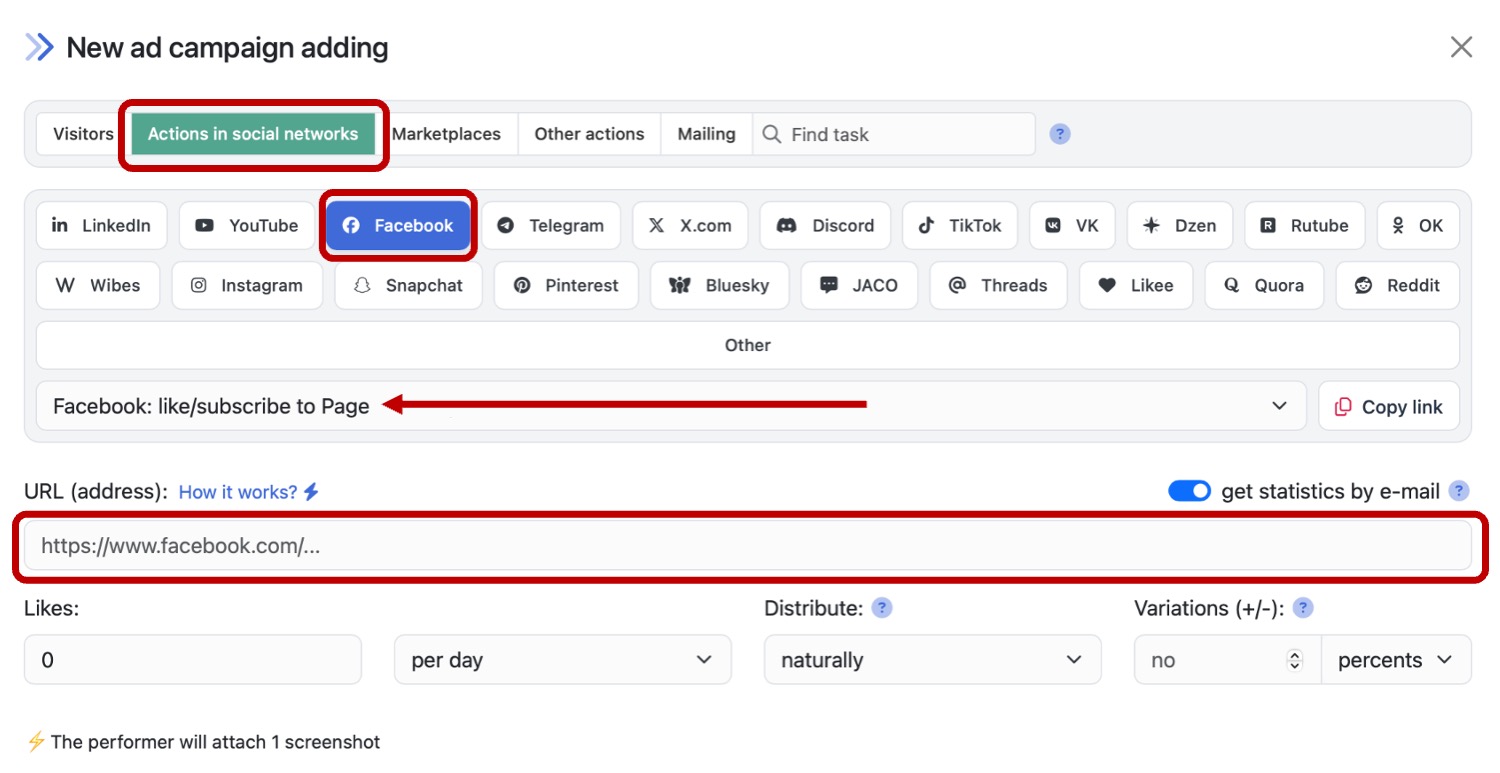Switch to the Mailing tab
Viewport: 1500px width, 773px height.
tap(706, 134)
